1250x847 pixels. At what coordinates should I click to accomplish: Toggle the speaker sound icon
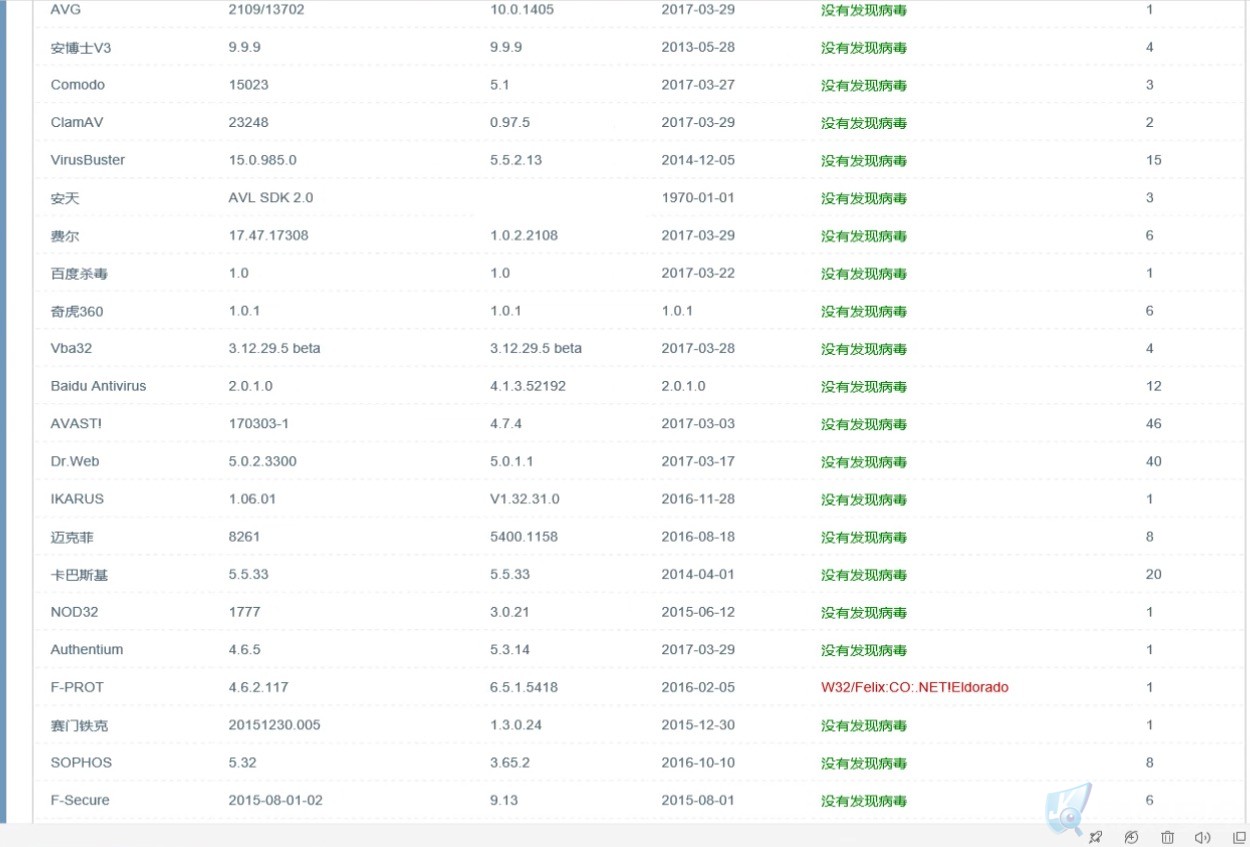[1203, 837]
